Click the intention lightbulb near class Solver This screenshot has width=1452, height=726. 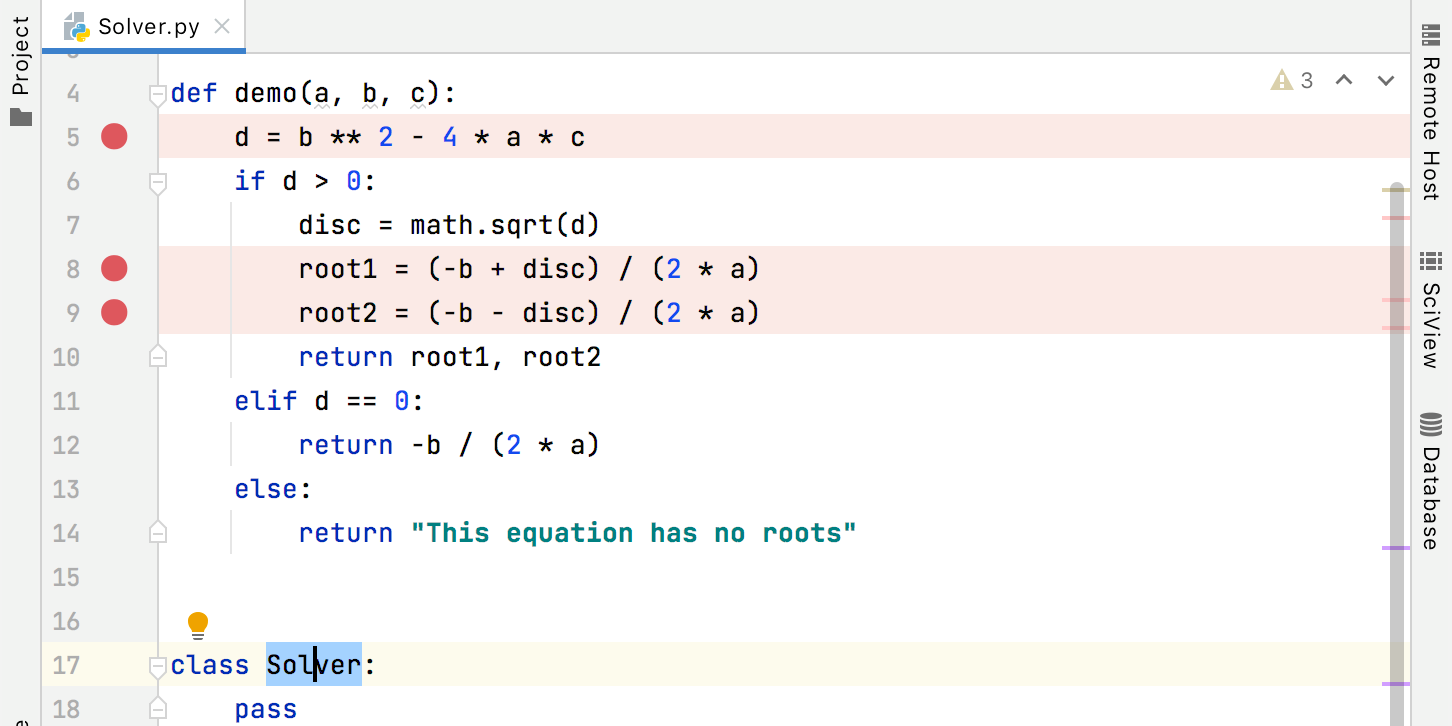pos(197,624)
